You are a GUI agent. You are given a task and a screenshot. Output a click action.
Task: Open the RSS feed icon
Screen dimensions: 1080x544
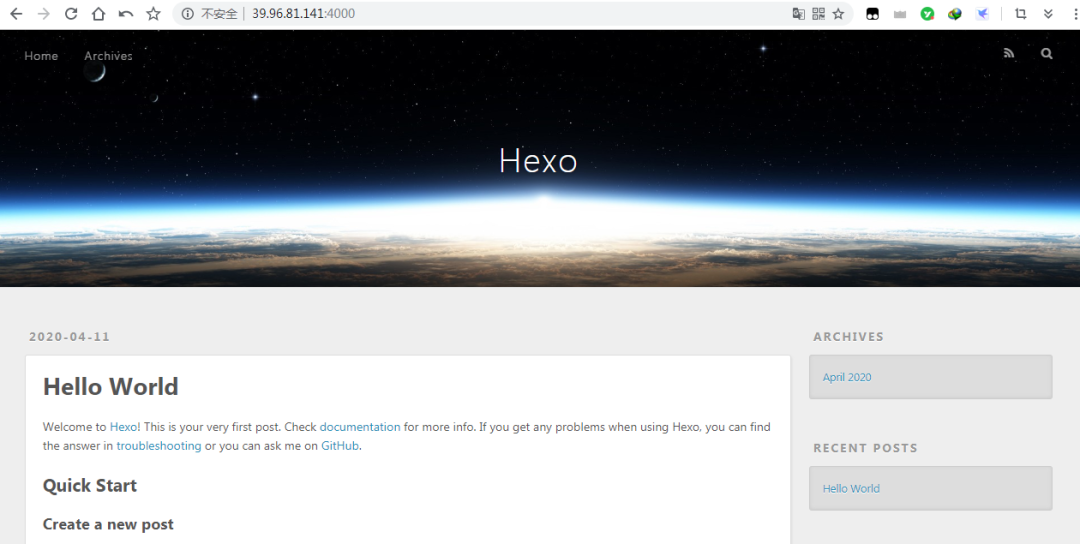(1009, 54)
